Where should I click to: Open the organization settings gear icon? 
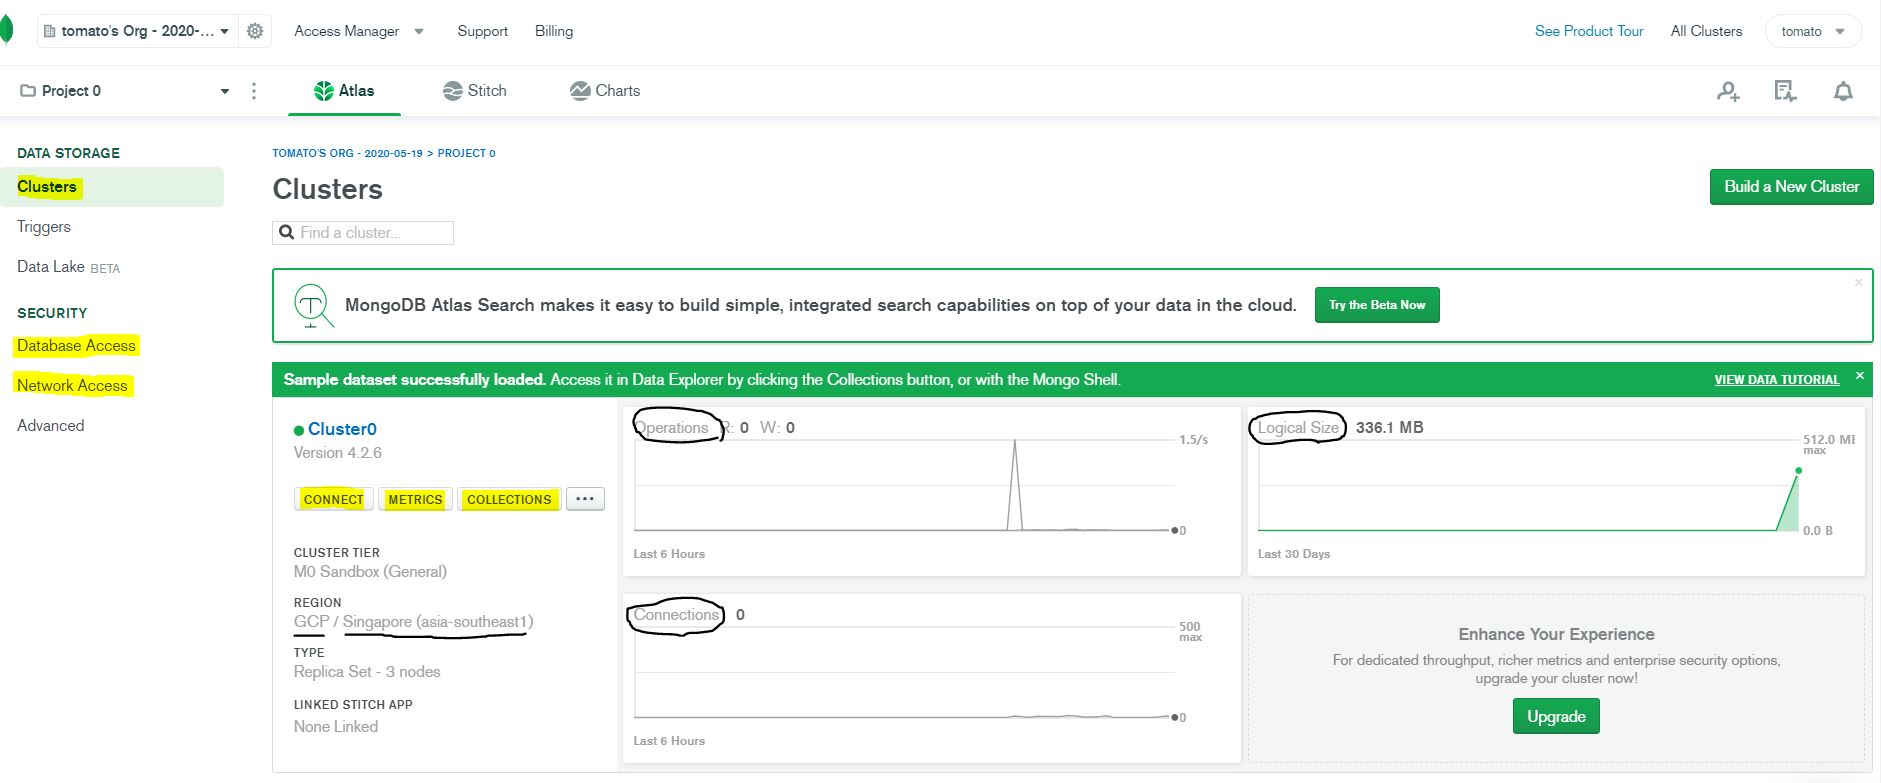(255, 31)
